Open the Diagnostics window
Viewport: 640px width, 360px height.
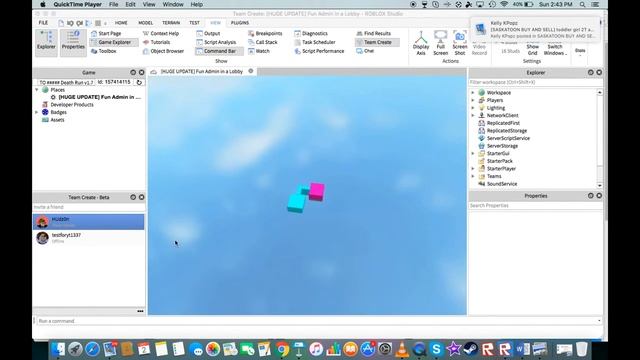(311, 33)
